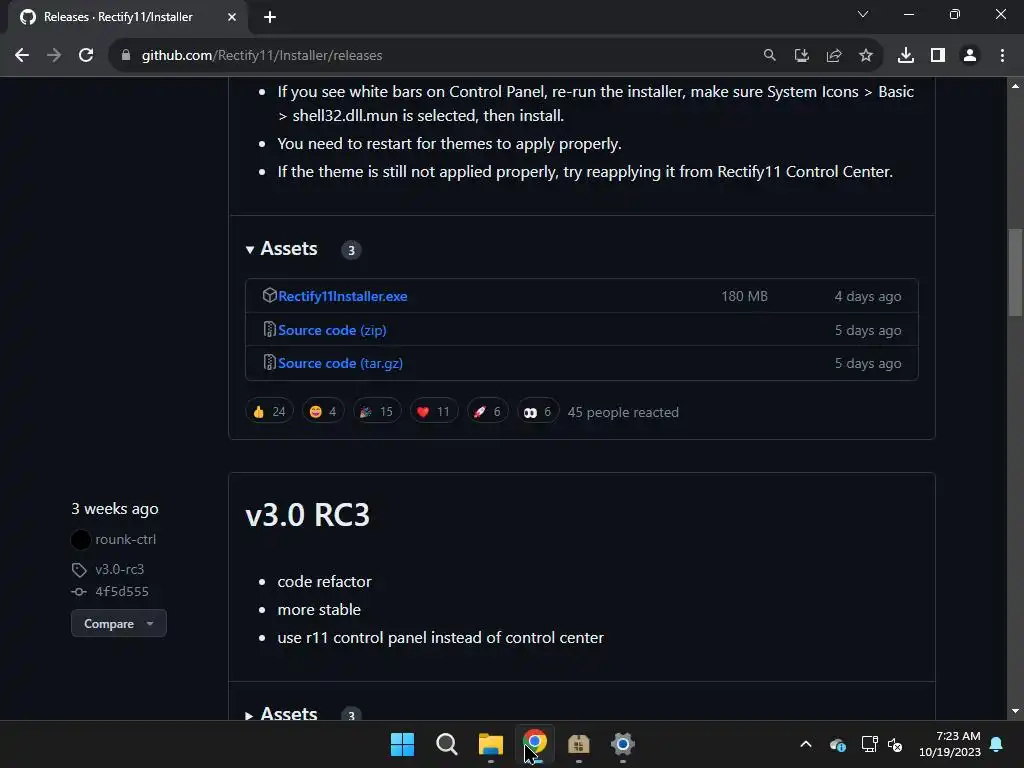Click the zip file icon beside Source code (zip)
This screenshot has width=1024, height=768.
click(x=269, y=329)
